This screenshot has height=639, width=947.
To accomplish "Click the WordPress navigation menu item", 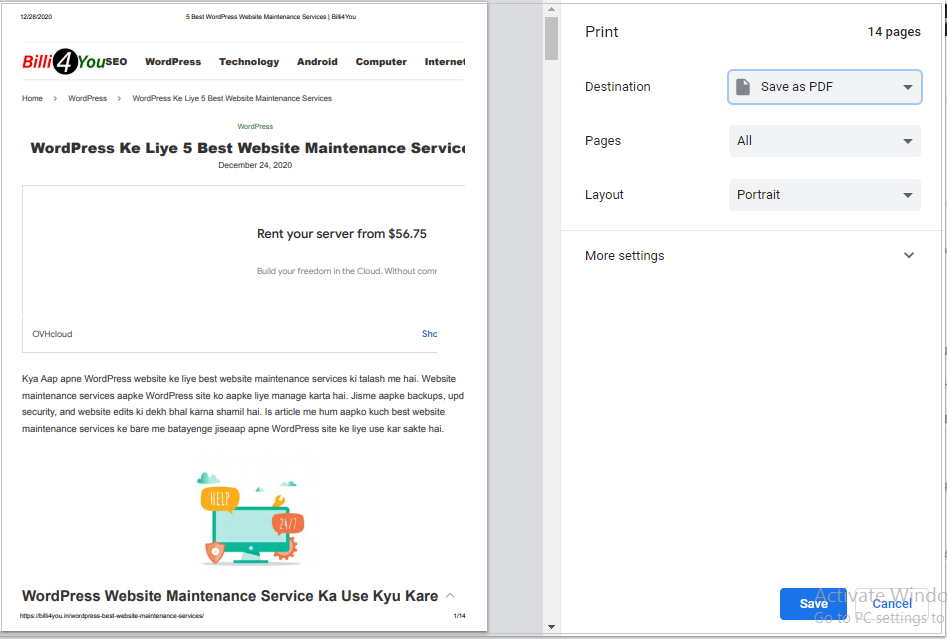I will click(x=173, y=62).
